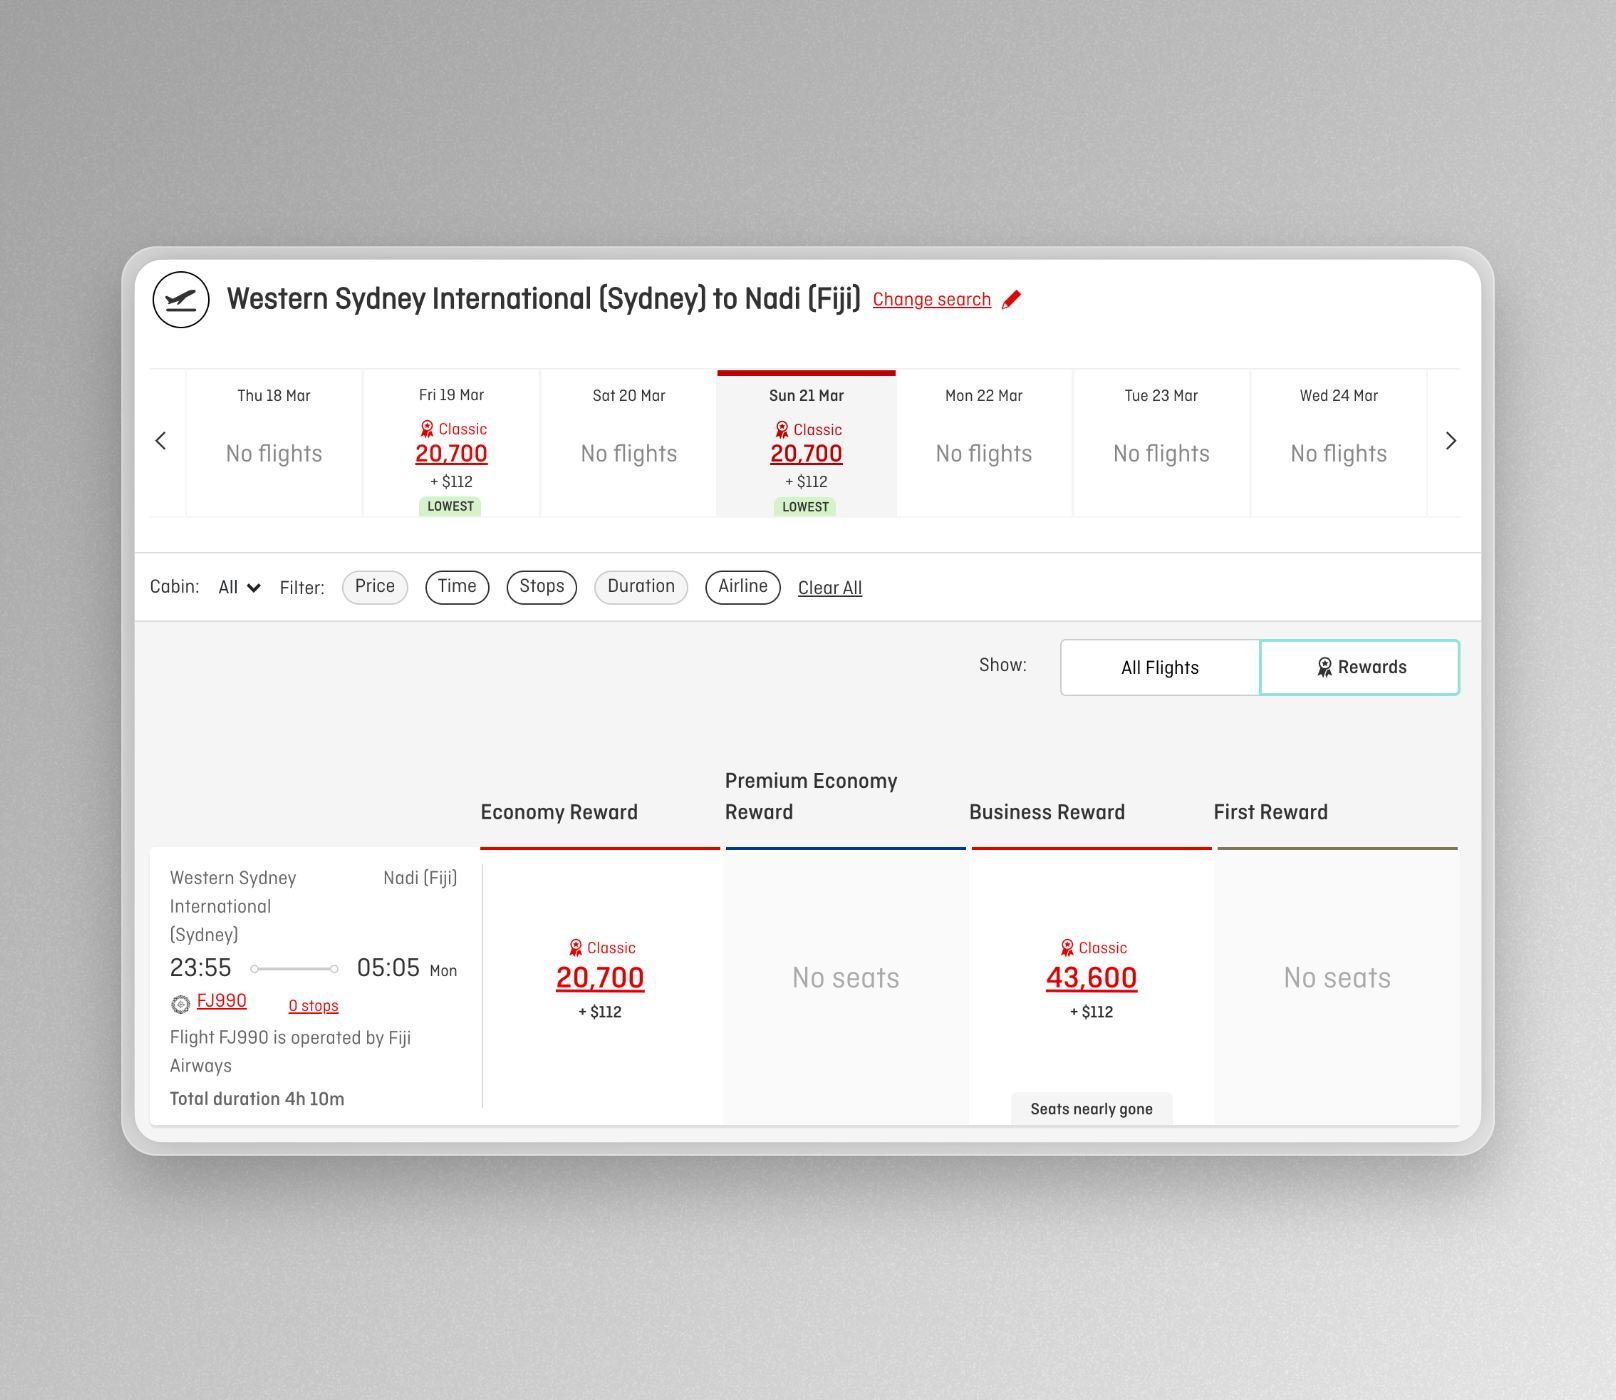Click the Clear All filters link

click(x=830, y=588)
